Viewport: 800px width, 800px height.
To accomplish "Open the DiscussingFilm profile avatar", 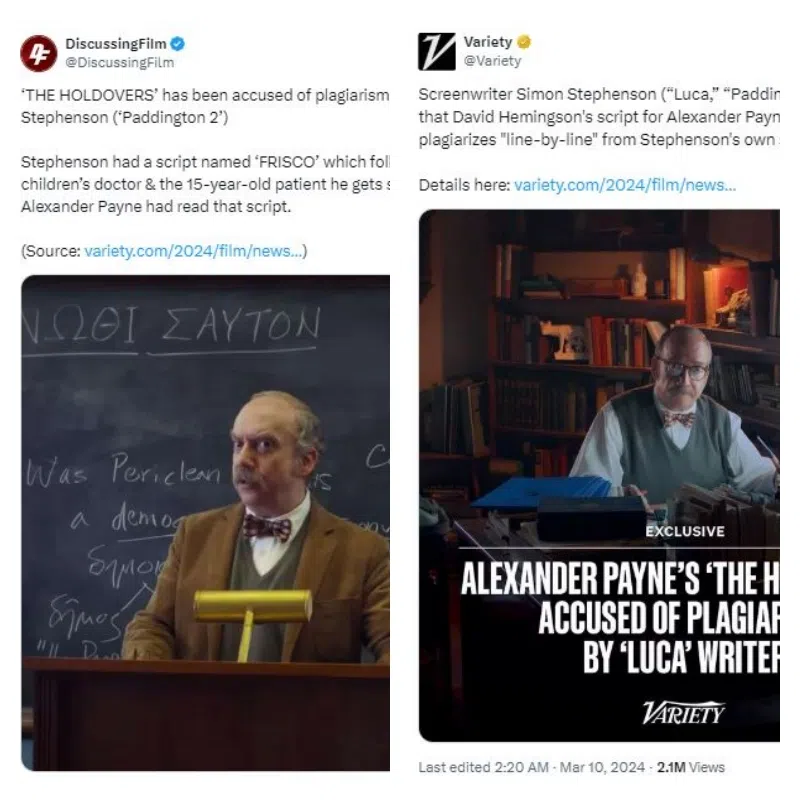I will point(39,54).
